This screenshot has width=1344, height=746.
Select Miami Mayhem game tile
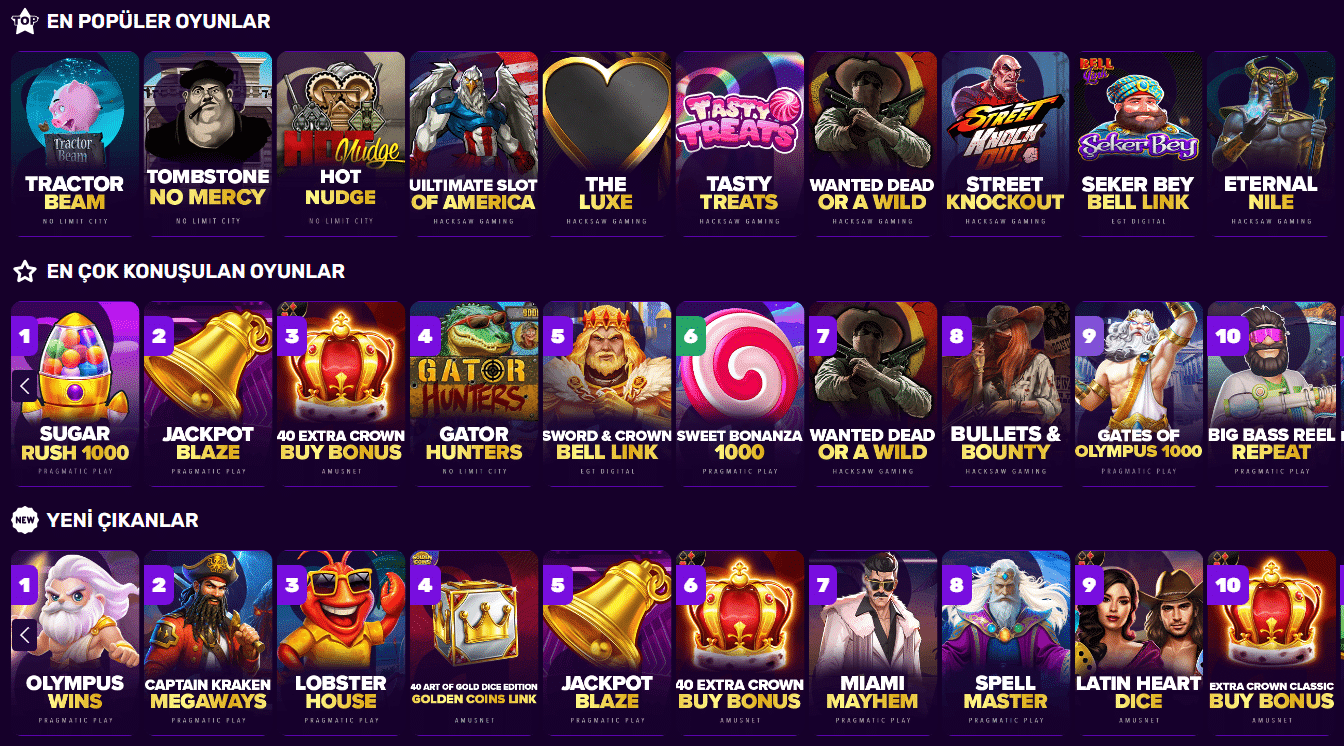coord(873,642)
